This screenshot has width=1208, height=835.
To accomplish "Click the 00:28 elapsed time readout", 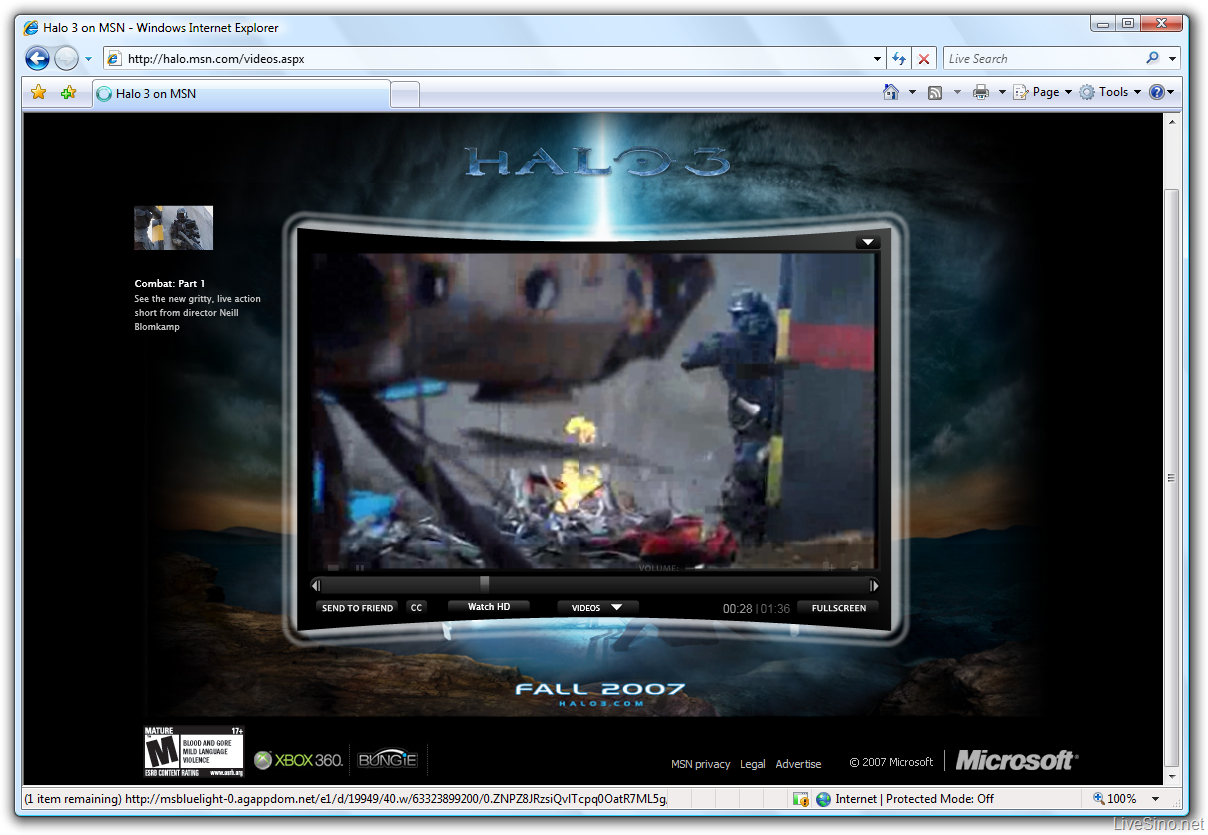I will 738,609.
